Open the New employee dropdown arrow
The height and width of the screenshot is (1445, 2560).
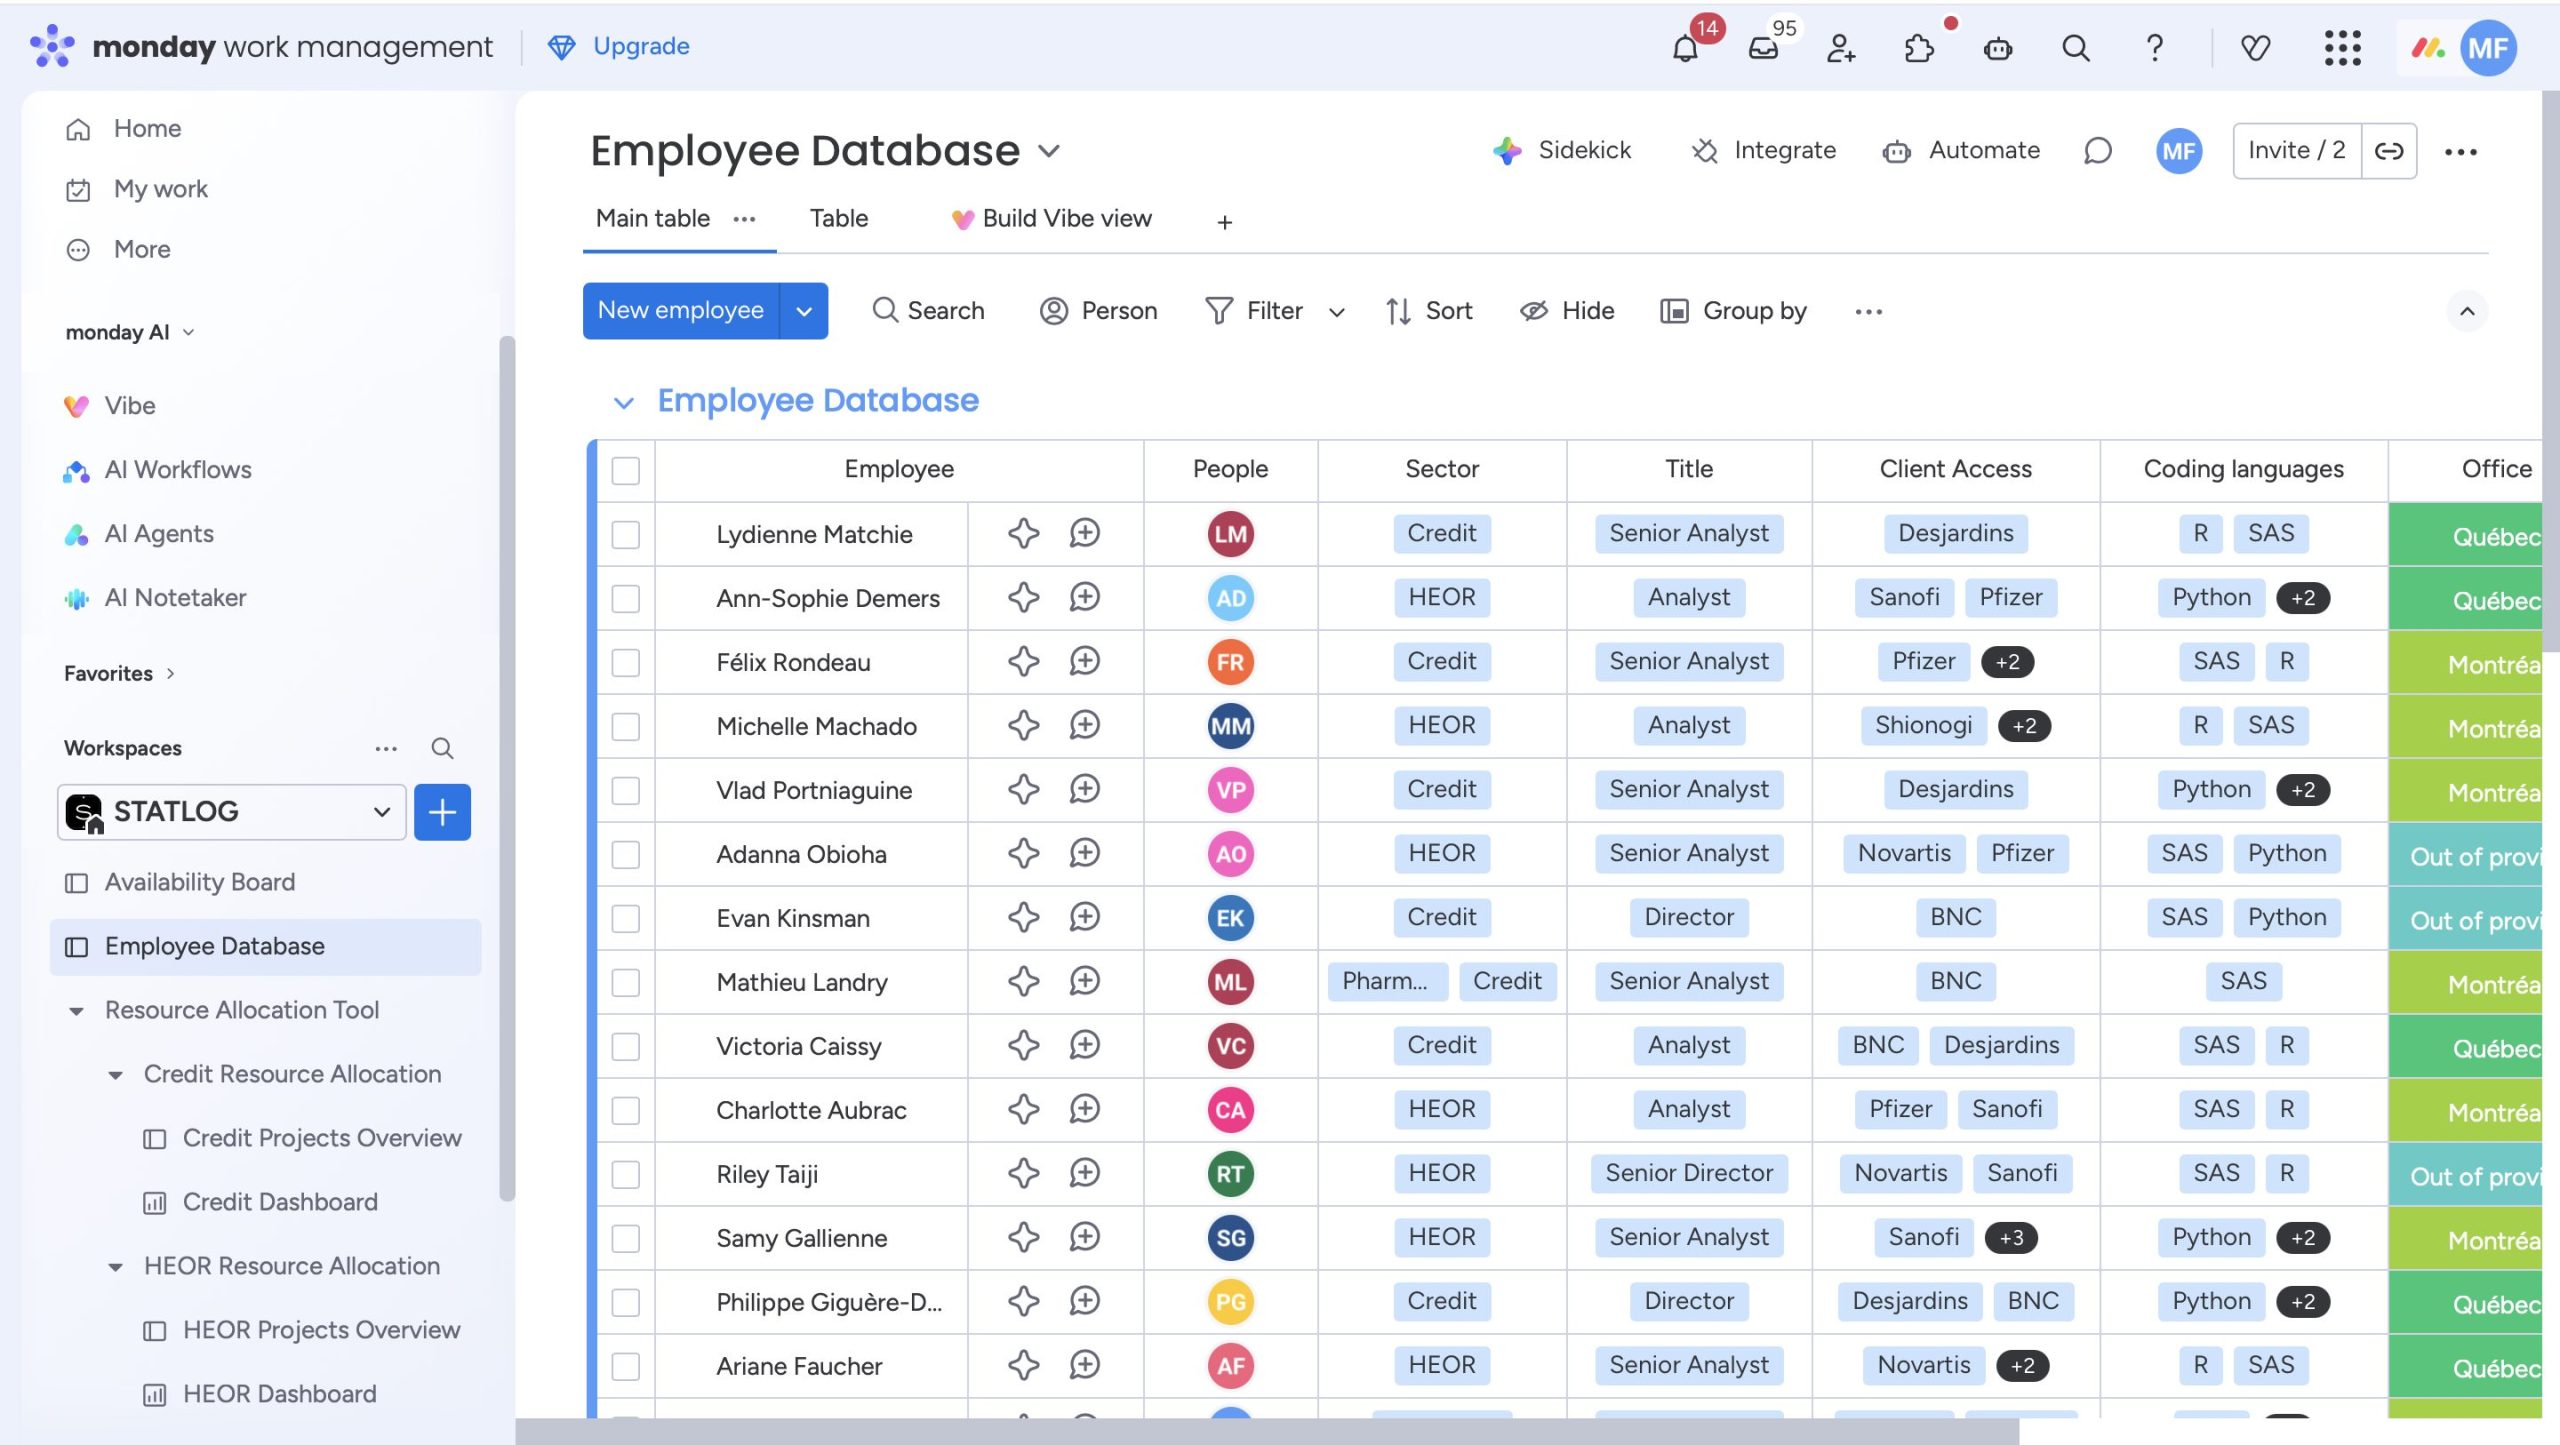tap(804, 311)
